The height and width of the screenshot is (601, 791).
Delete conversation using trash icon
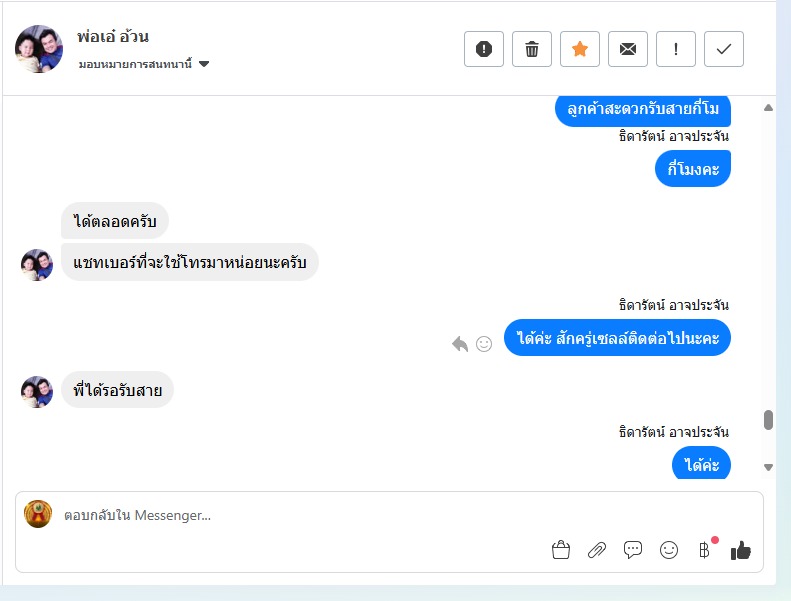[532, 49]
